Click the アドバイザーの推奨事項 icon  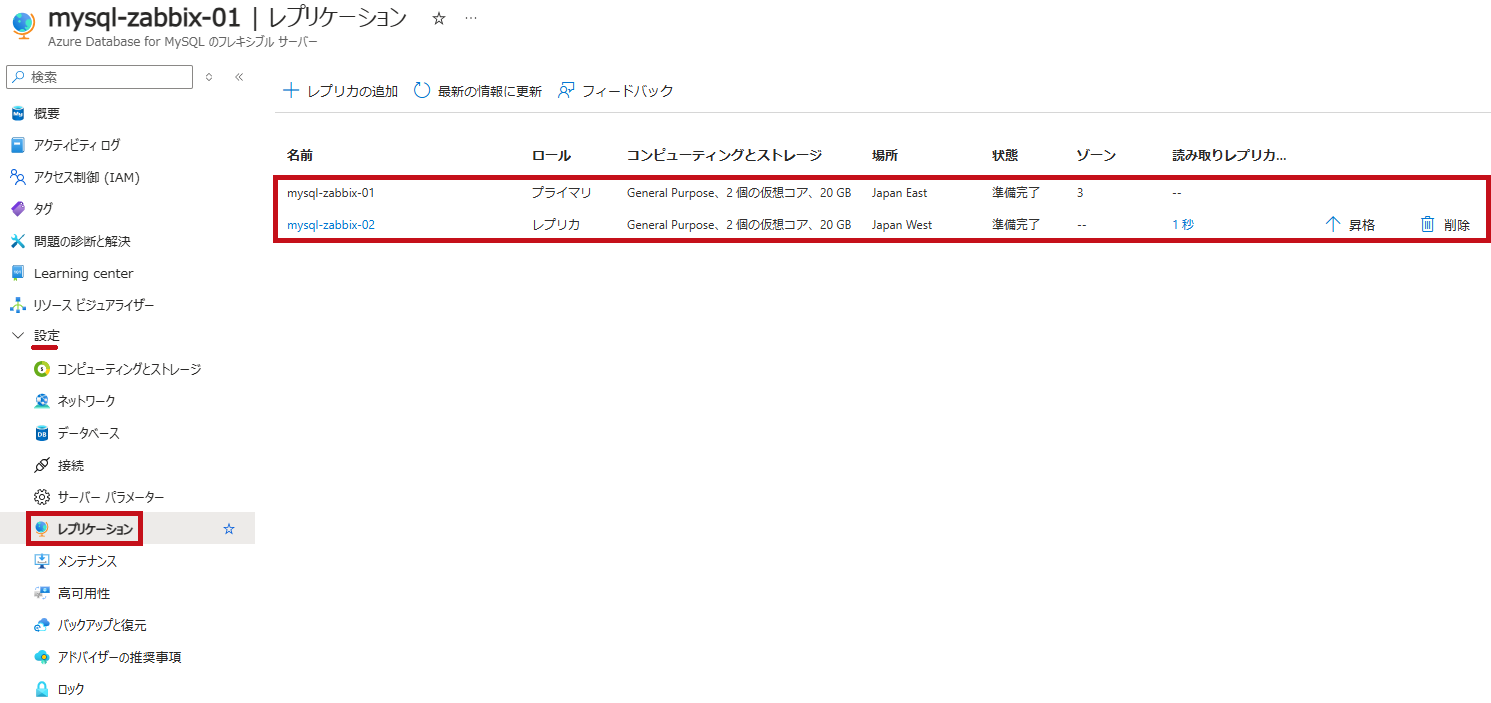click(42, 657)
